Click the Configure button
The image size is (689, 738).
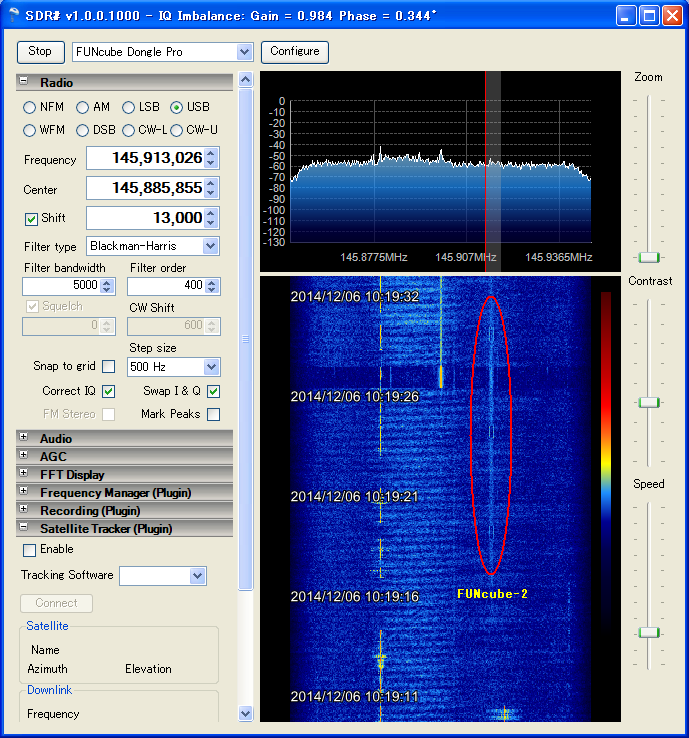295,52
